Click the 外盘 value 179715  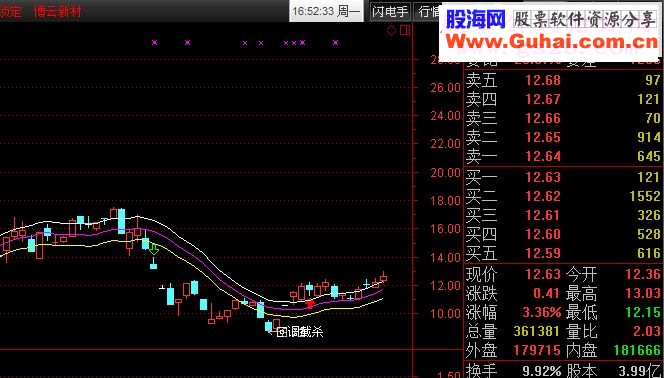tap(537, 351)
